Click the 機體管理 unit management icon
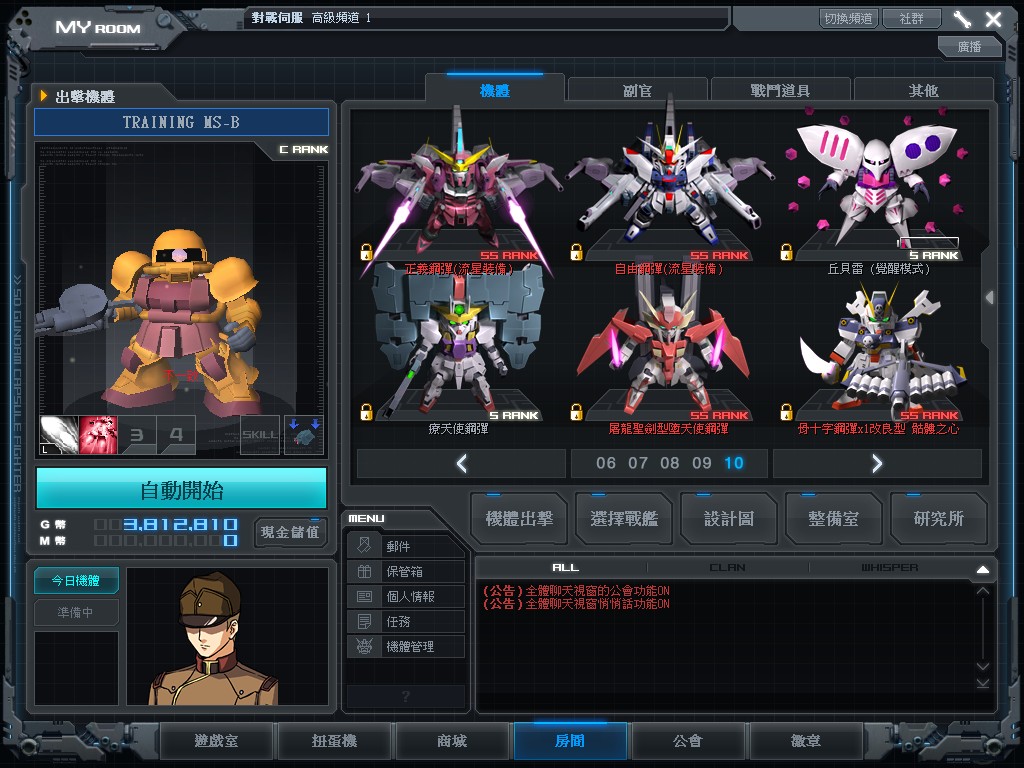 (364, 647)
